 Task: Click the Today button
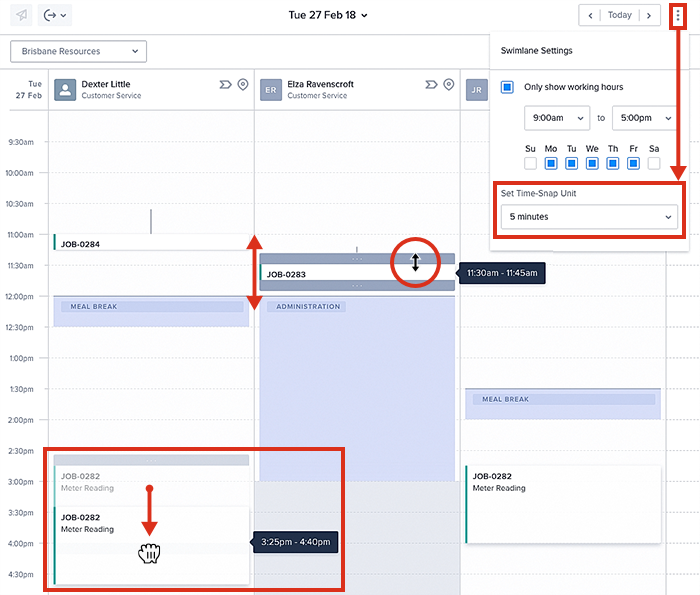(x=620, y=15)
